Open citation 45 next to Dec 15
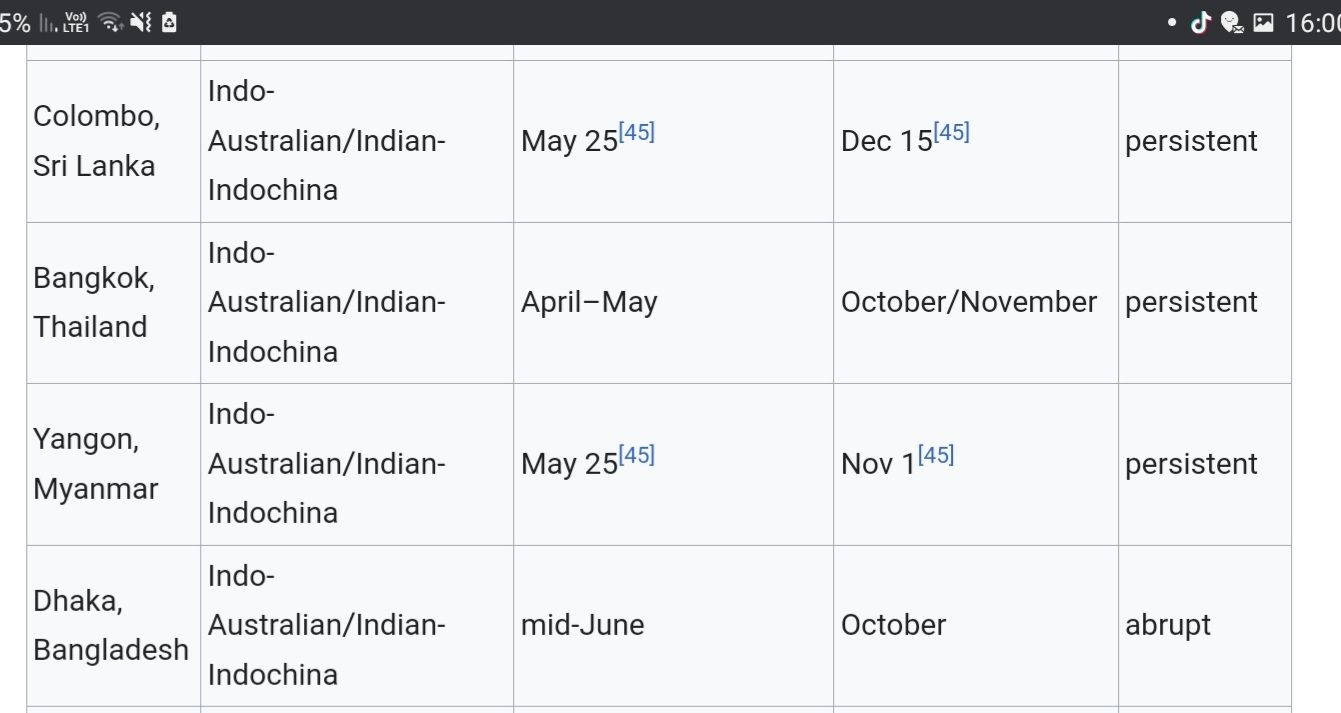1341x713 pixels. [951, 133]
